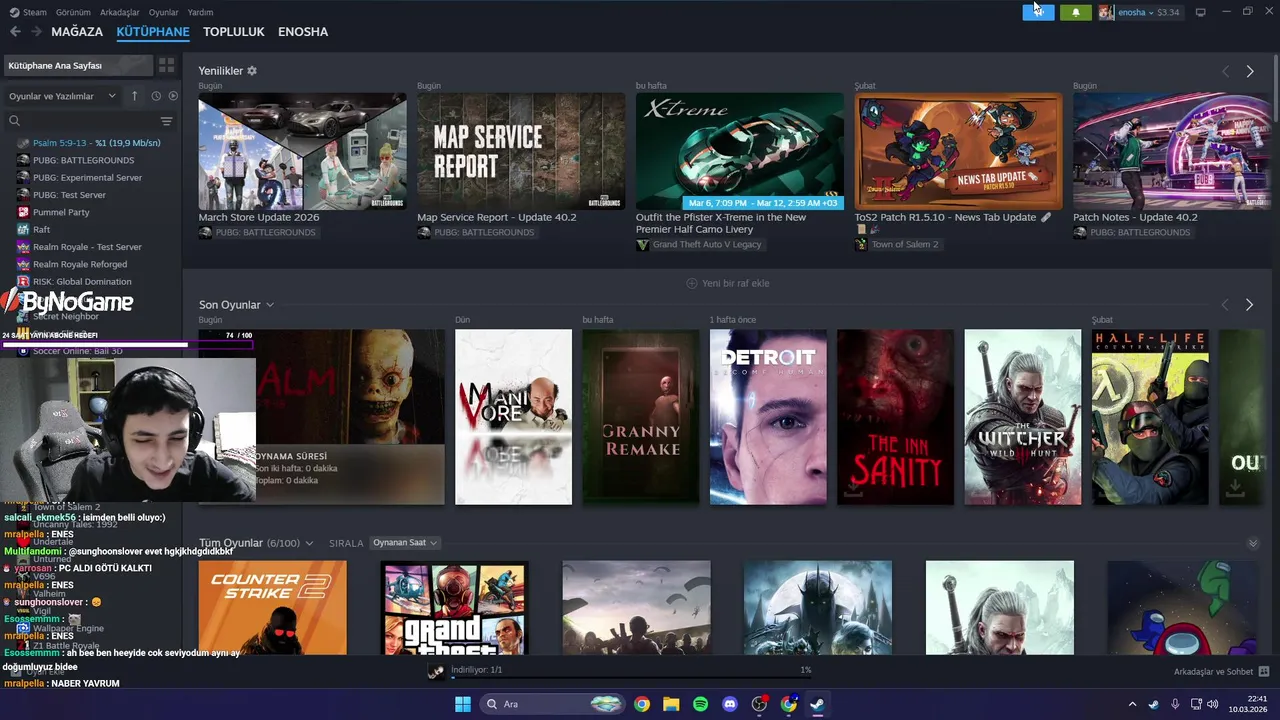This screenshot has height=720, width=1280.
Task: Expand Oyunlar ve Yazılımlar dropdown
Action: point(62,96)
